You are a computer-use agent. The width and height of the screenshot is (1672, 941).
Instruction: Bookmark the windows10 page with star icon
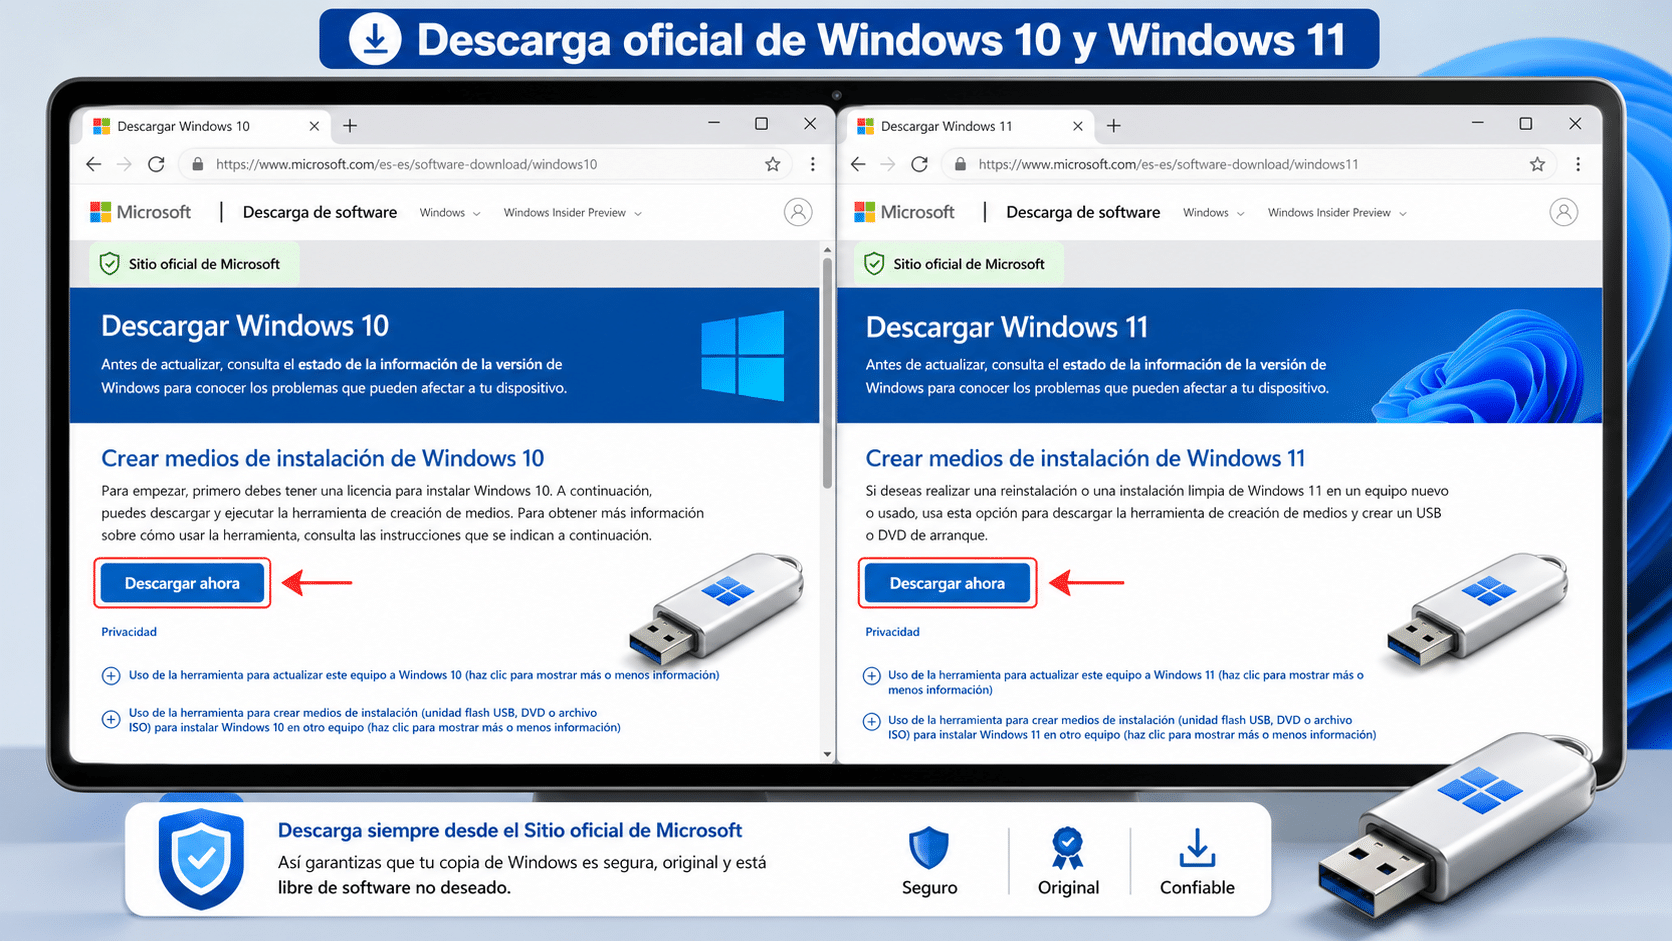[x=772, y=164]
